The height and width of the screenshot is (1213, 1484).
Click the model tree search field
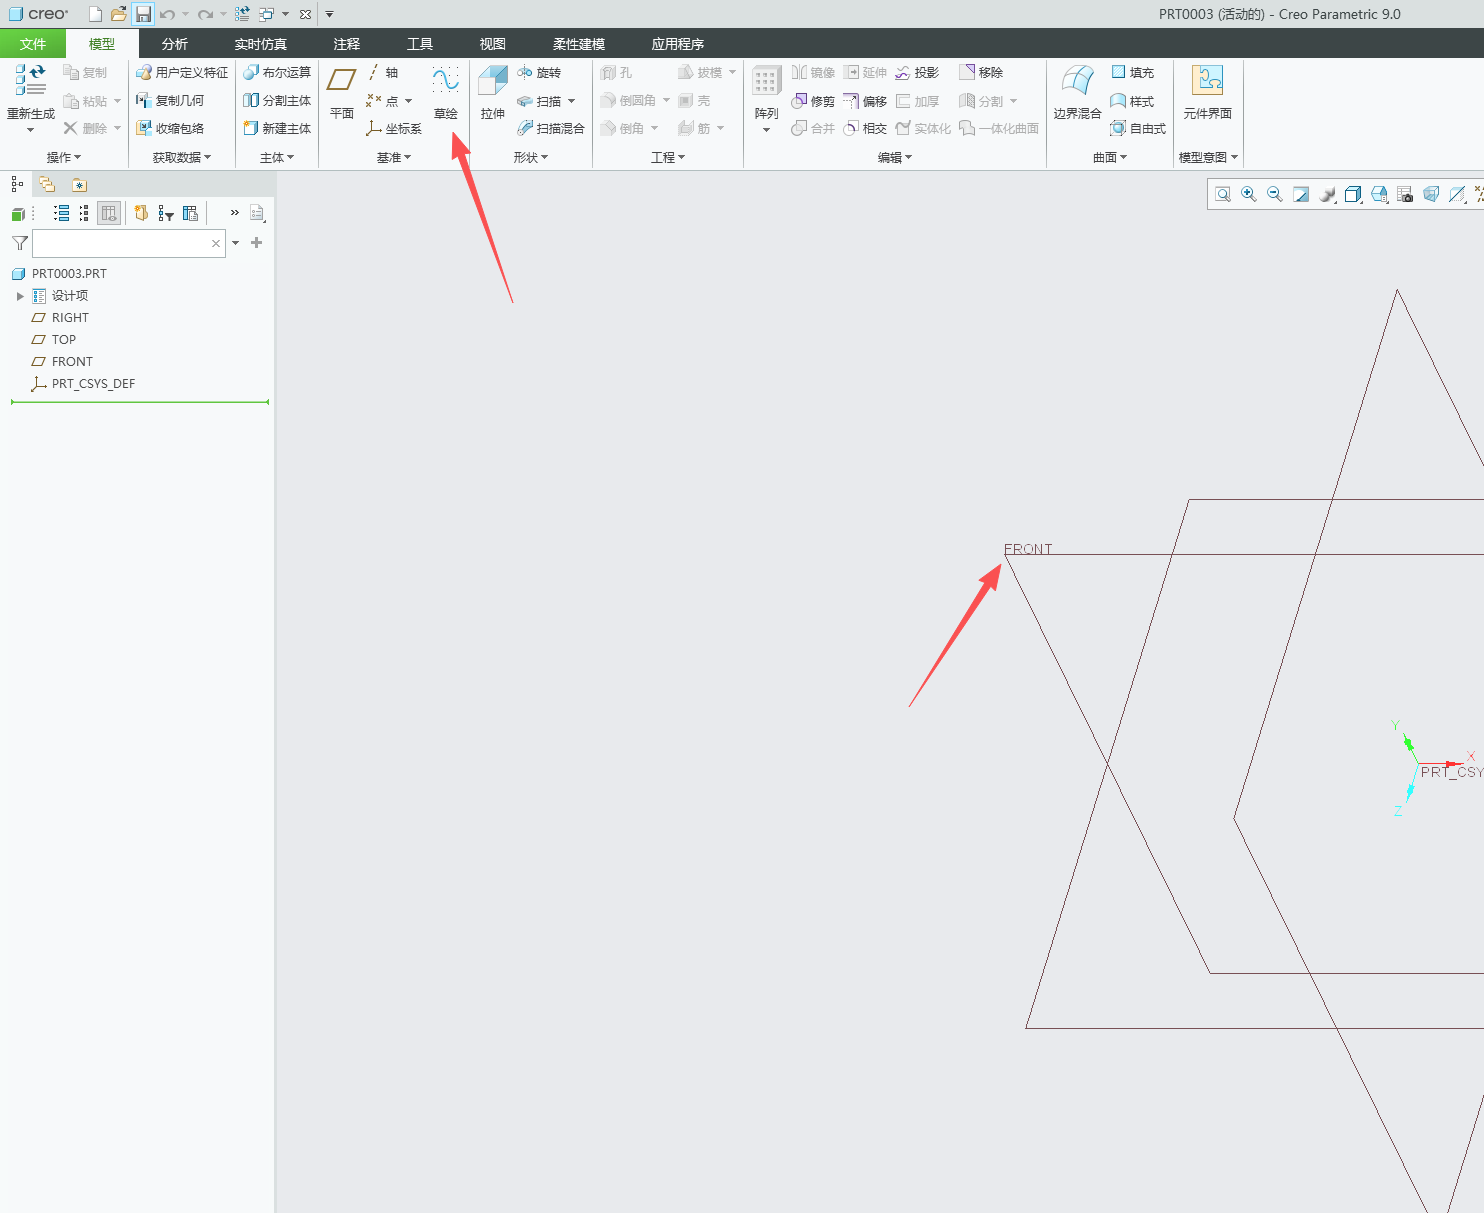129,243
